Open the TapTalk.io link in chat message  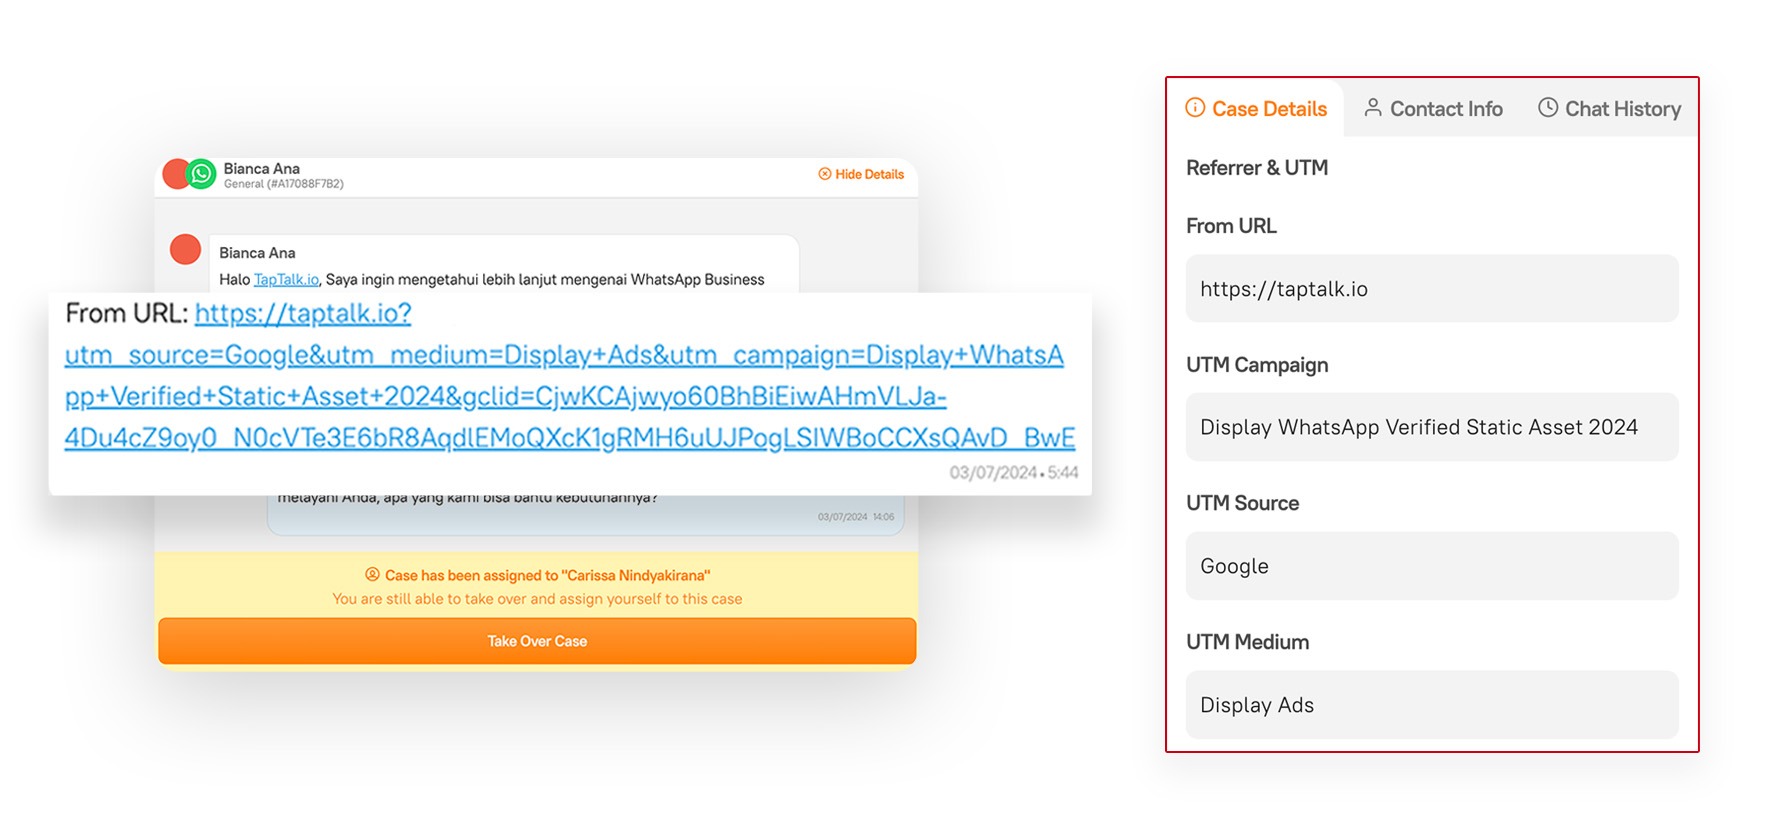click(x=286, y=280)
